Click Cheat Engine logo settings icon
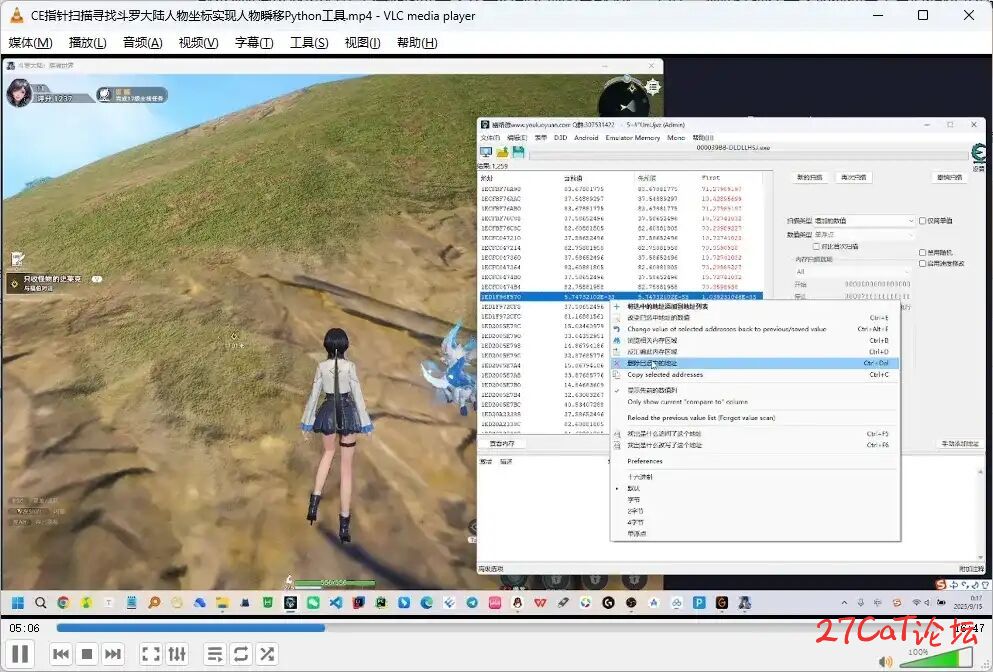 point(979,153)
